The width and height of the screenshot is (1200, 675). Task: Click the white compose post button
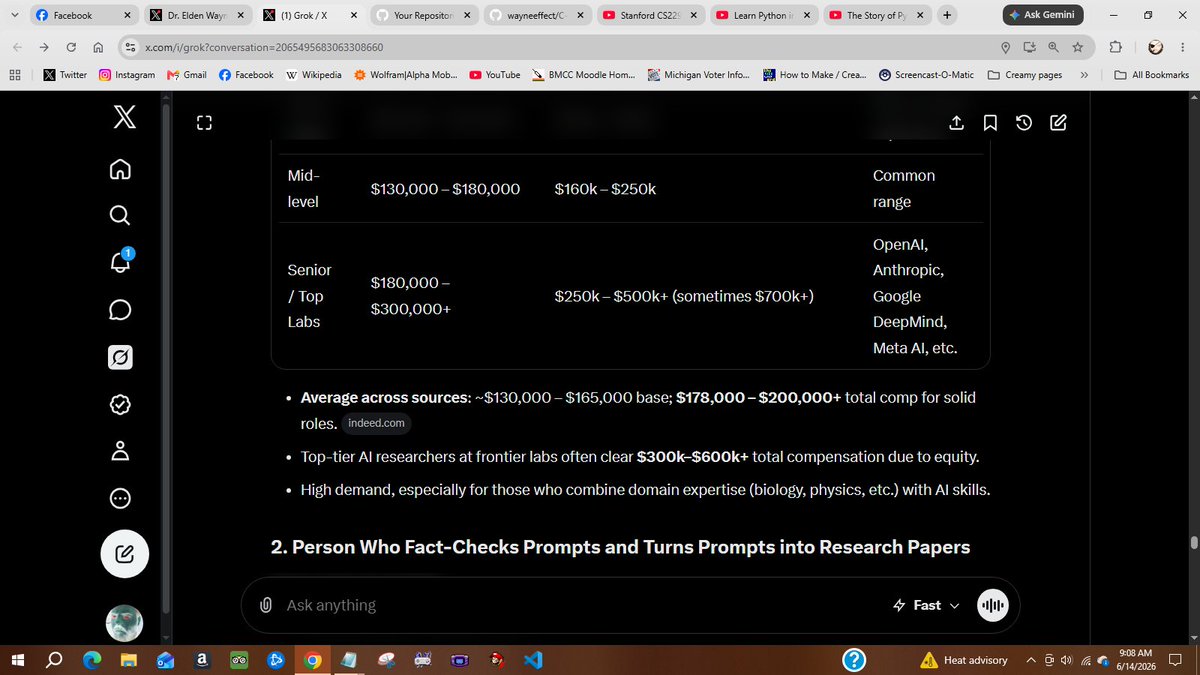tap(125, 553)
